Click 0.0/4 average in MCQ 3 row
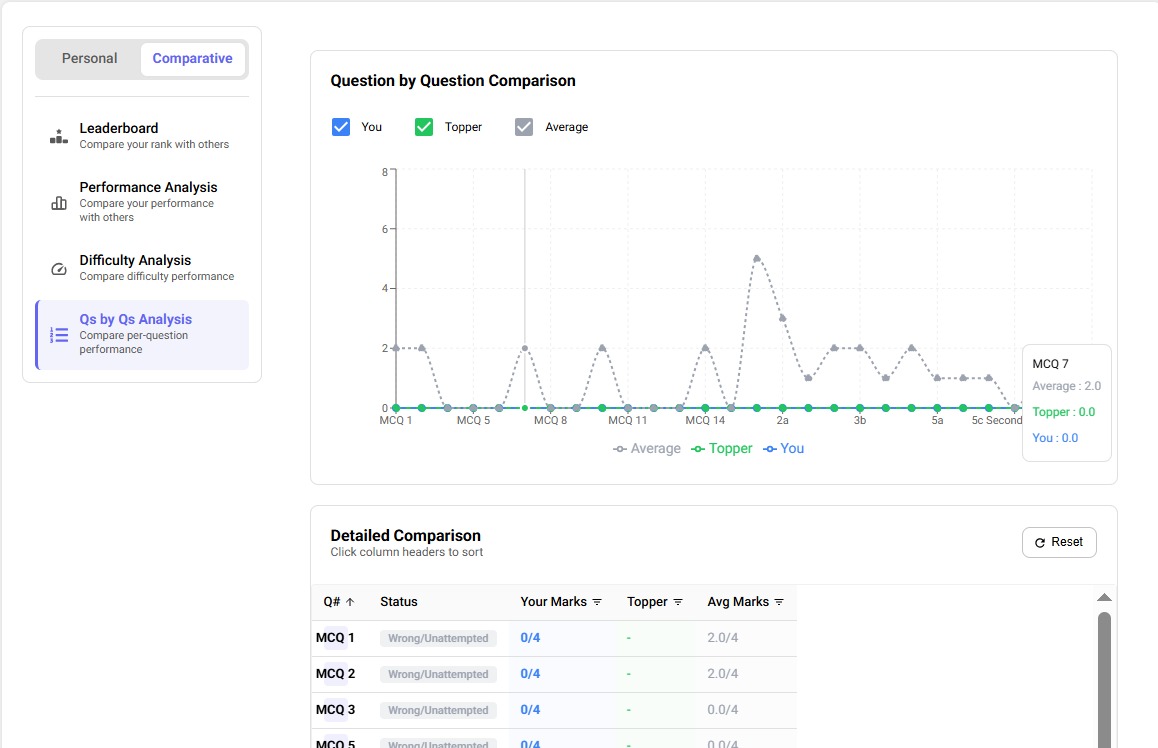The image size is (1158, 748). 722,710
